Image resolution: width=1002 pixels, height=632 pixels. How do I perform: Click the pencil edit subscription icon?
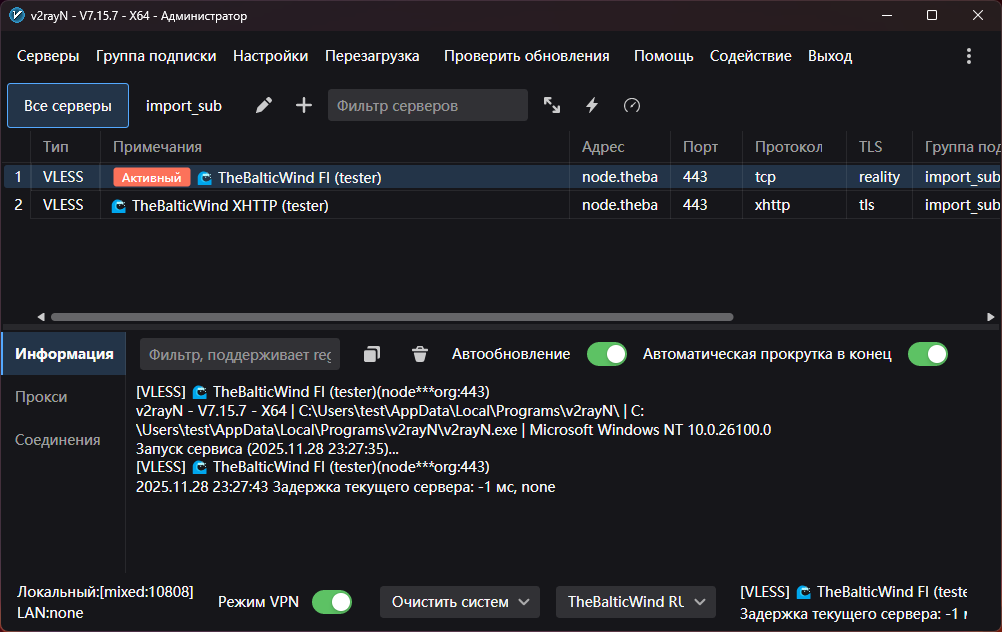click(264, 105)
